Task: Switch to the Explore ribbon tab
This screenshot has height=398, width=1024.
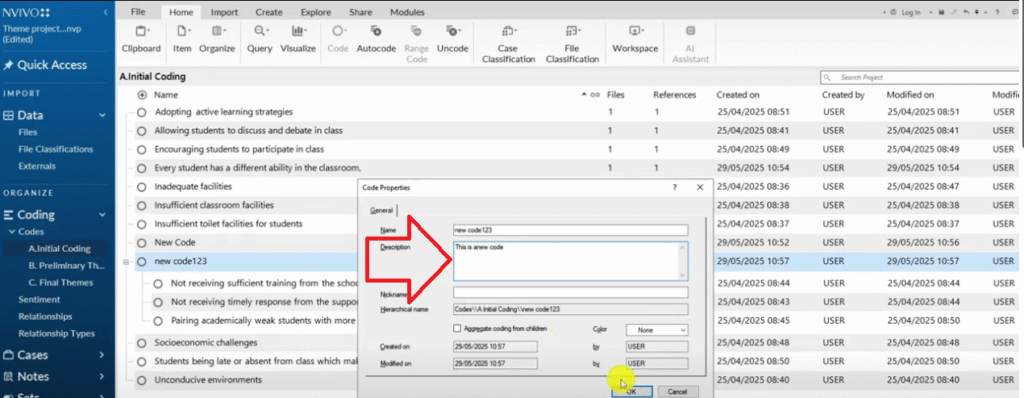Action: [x=316, y=12]
